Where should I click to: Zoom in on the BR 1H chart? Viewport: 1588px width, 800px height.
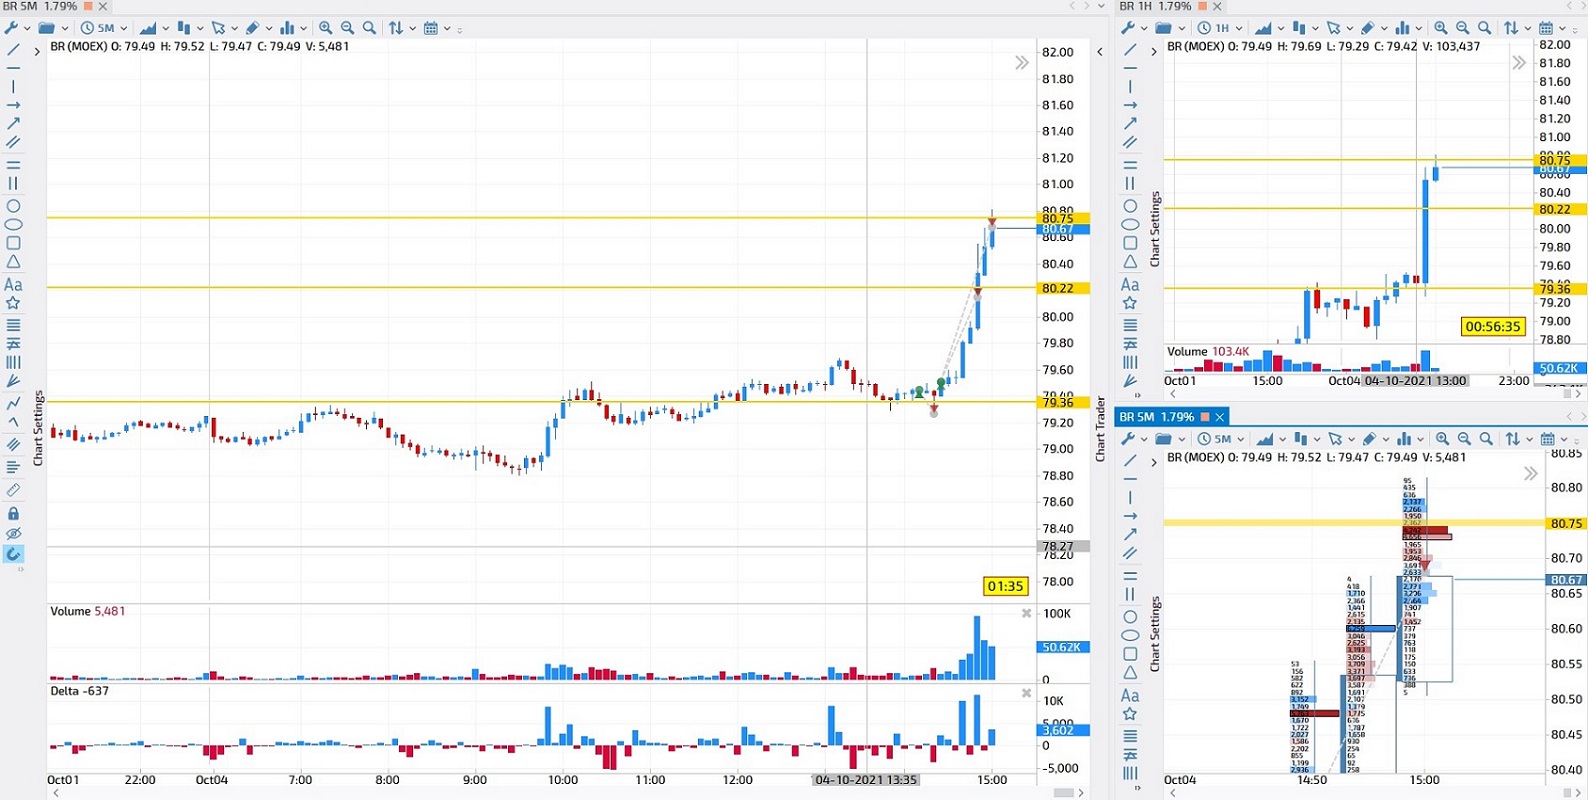pyautogui.click(x=1440, y=28)
